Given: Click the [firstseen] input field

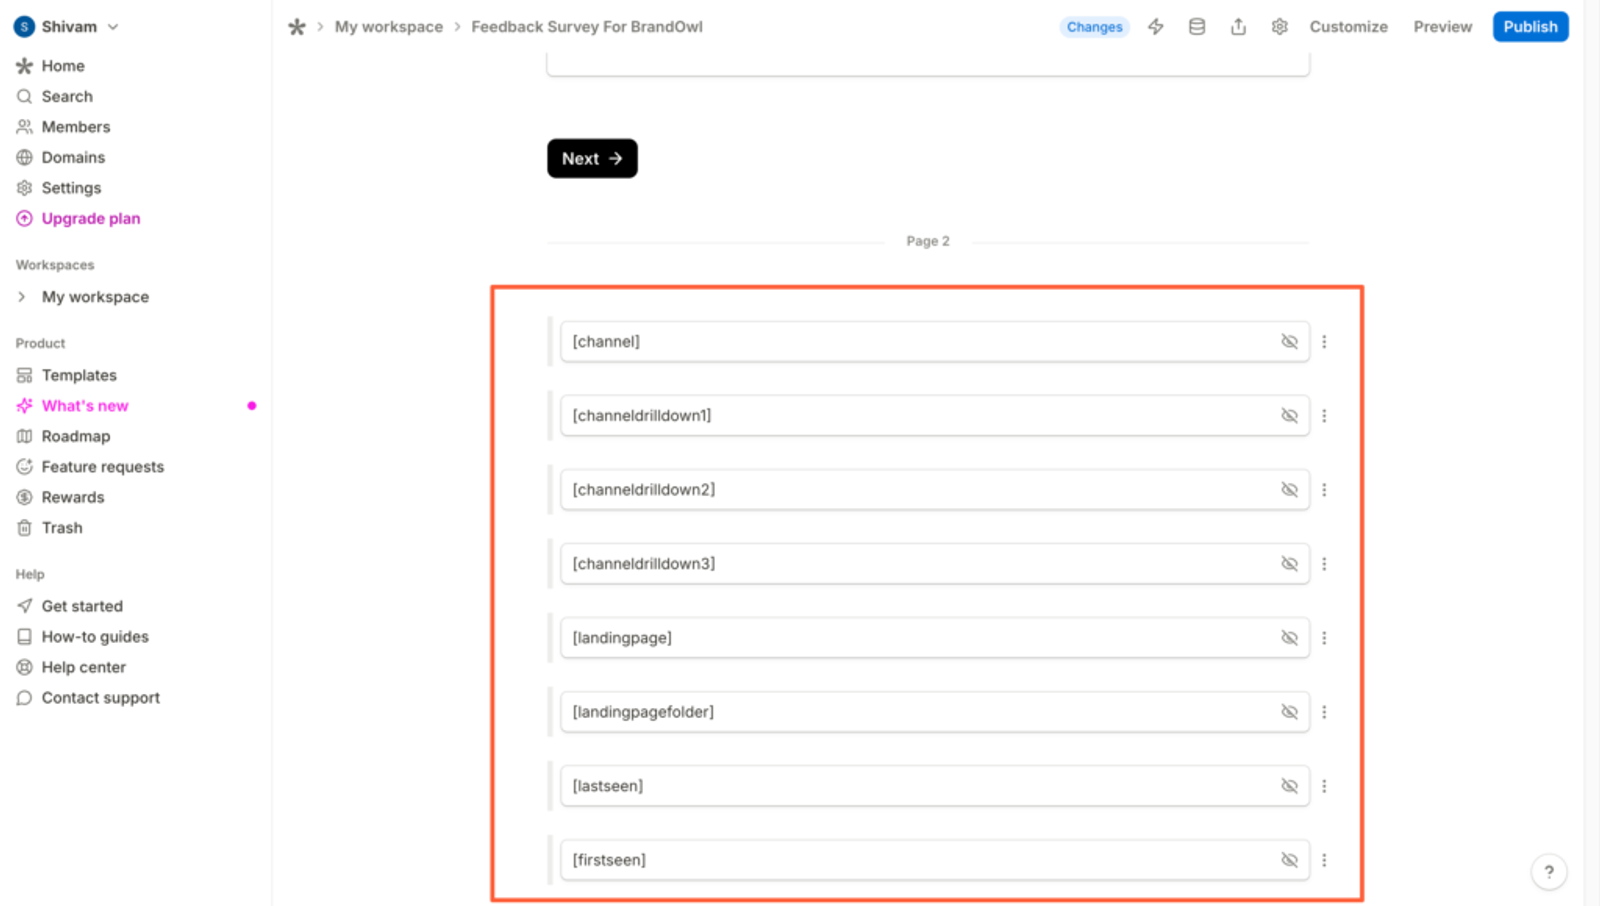Looking at the screenshot, I should 935,860.
